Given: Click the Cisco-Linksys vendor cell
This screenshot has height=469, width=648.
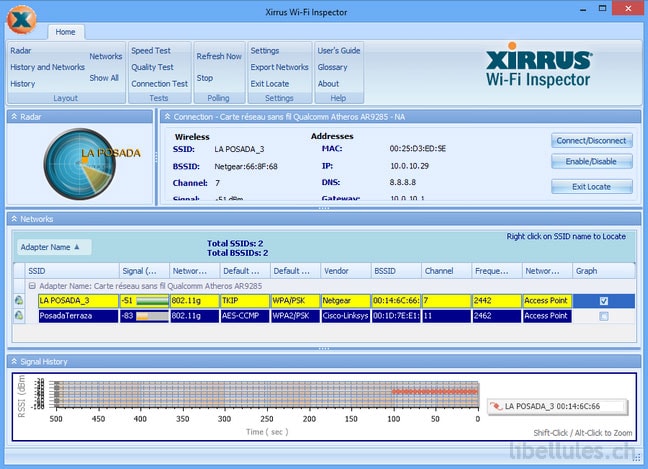Looking at the screenshot, I should pyautogui.click(x=345, y=316).
